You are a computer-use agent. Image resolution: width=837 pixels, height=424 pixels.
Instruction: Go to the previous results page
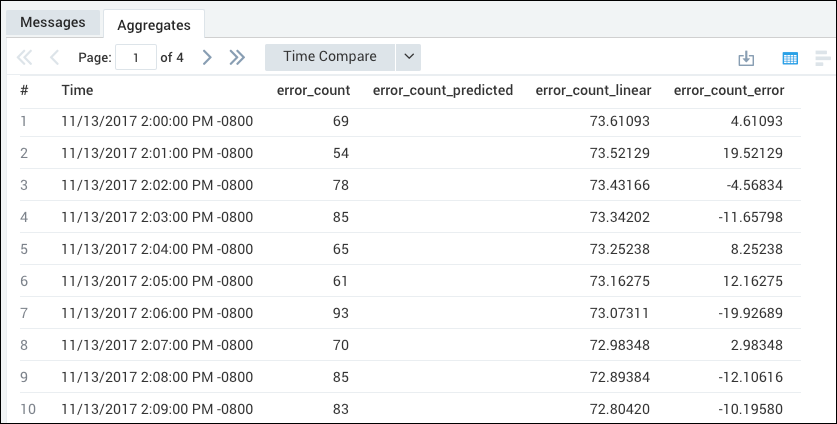coord(54,58)
